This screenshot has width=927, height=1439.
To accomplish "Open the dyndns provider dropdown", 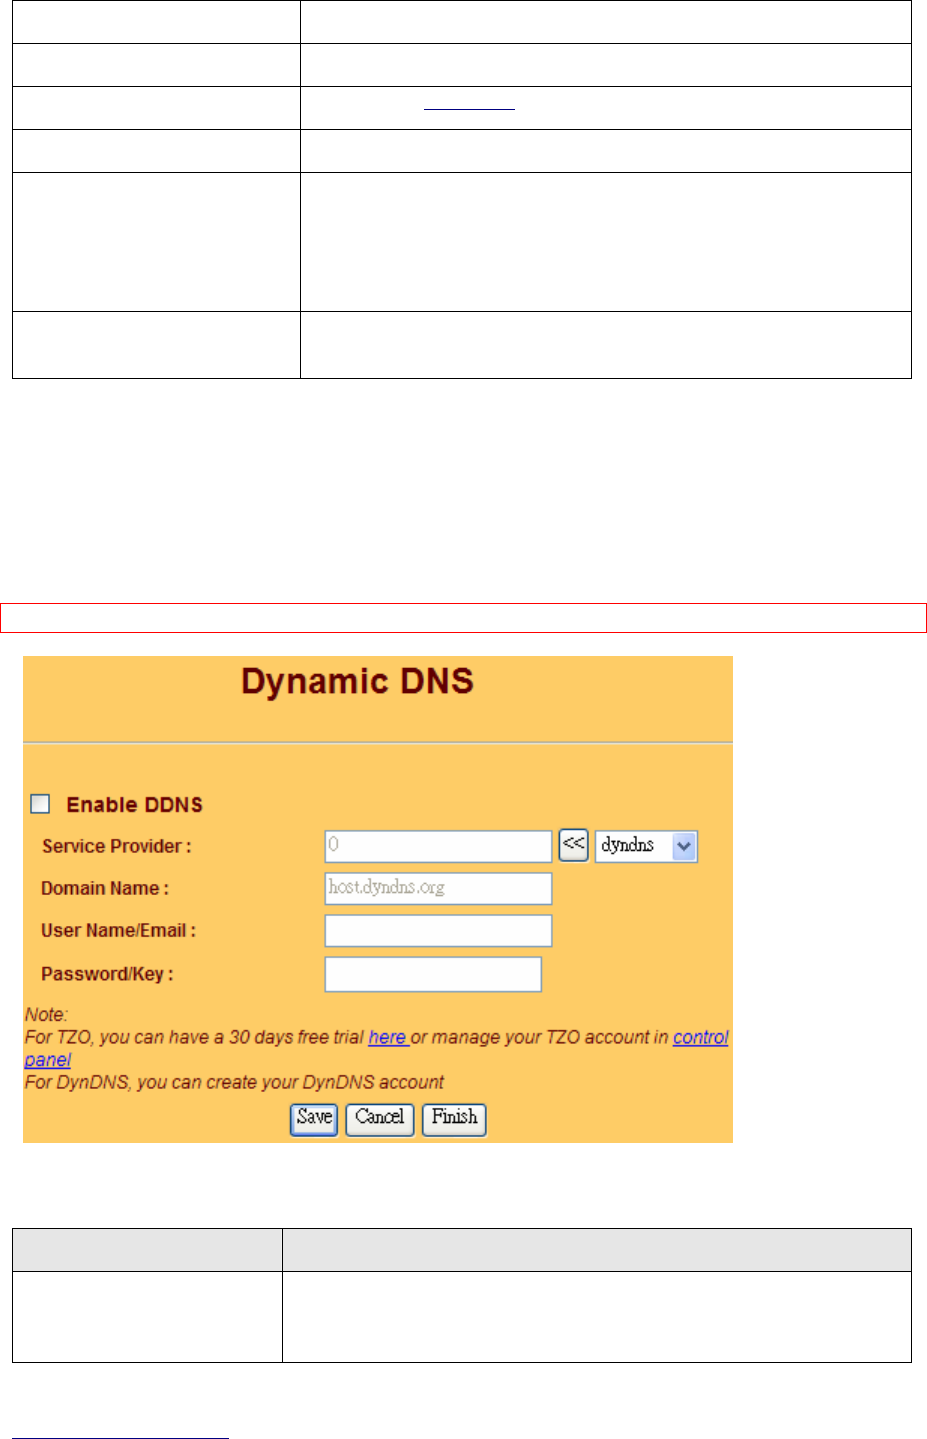I will (x=646, y=846).
